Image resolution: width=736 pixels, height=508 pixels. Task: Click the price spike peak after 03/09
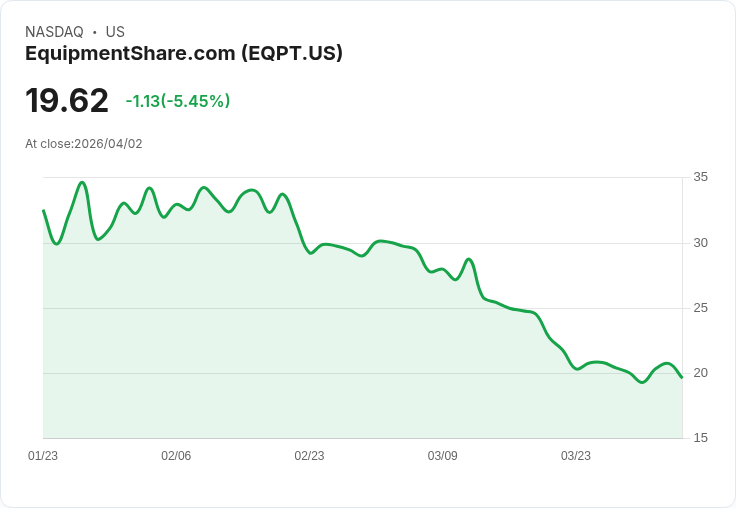(x=468, y=259)
